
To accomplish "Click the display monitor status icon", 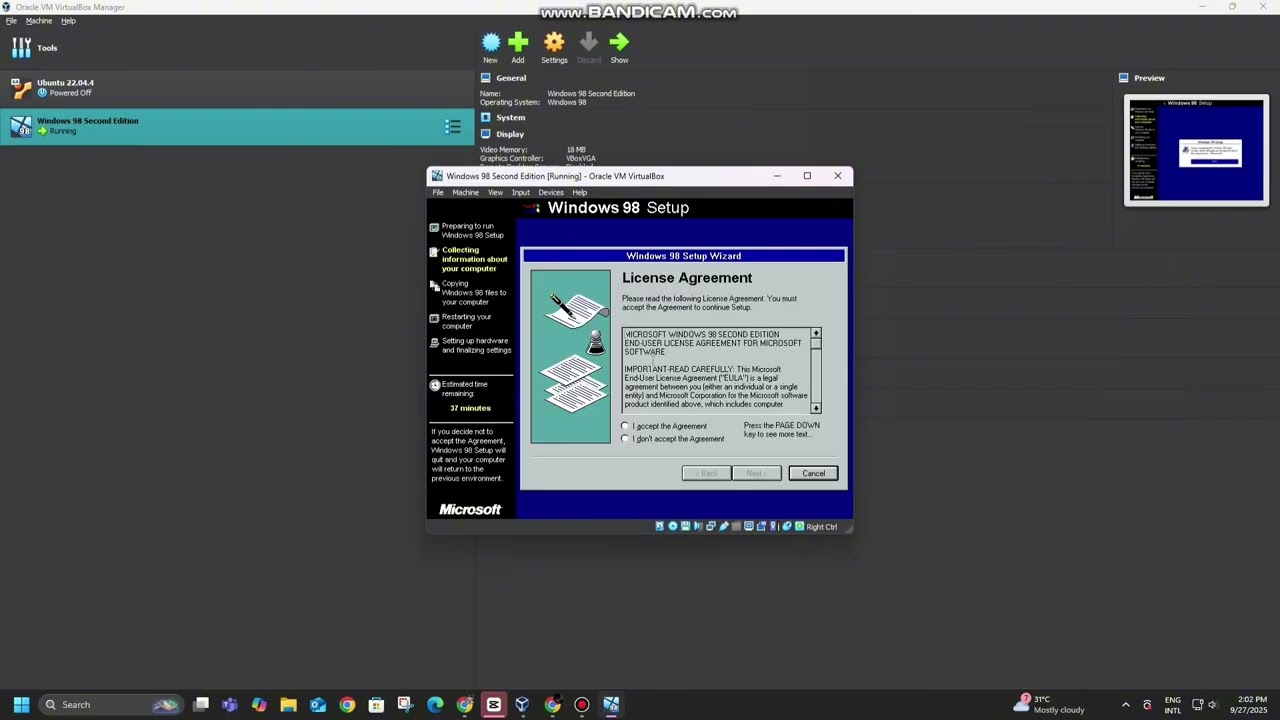I will click(749, 526).
